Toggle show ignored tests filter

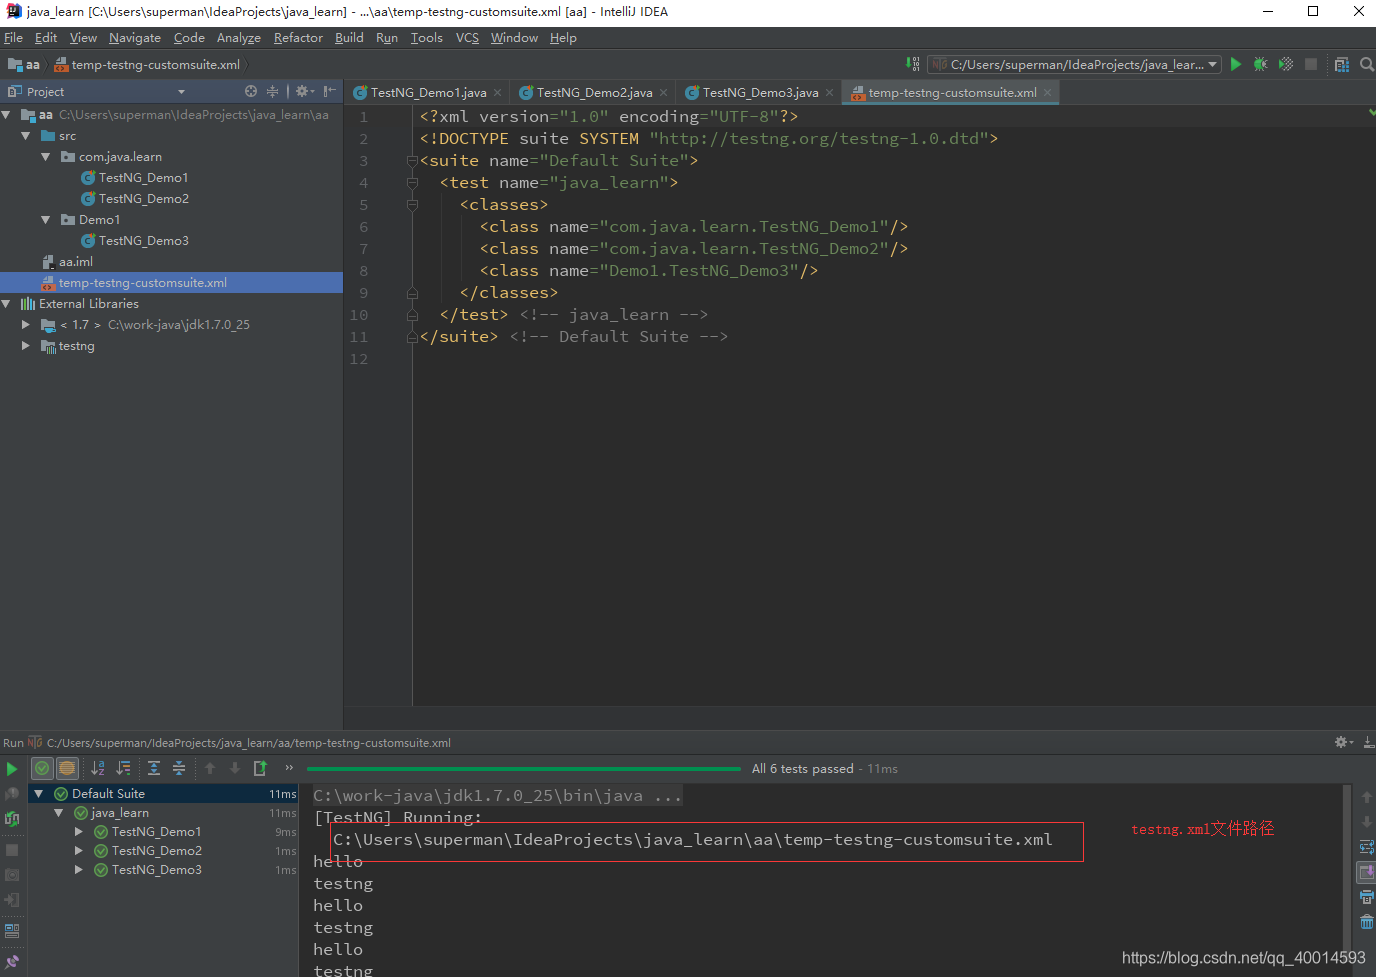coord(67,768)
